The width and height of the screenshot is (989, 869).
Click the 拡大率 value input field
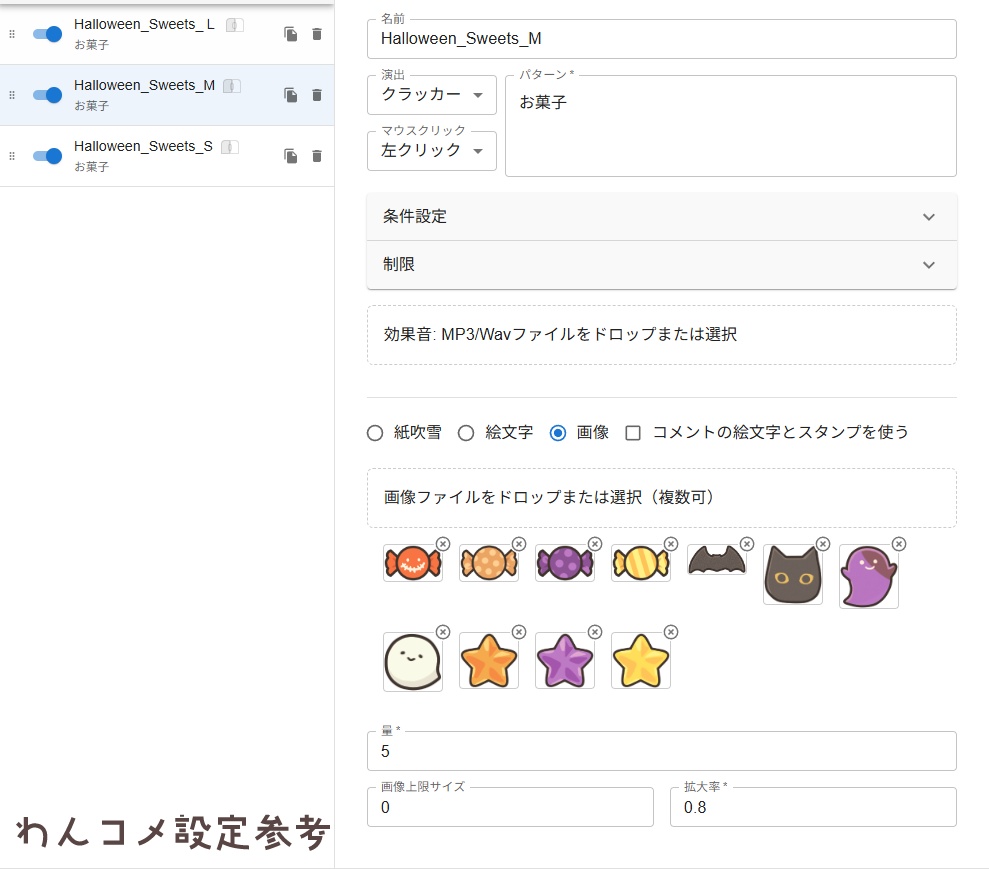tap(810, 807)
